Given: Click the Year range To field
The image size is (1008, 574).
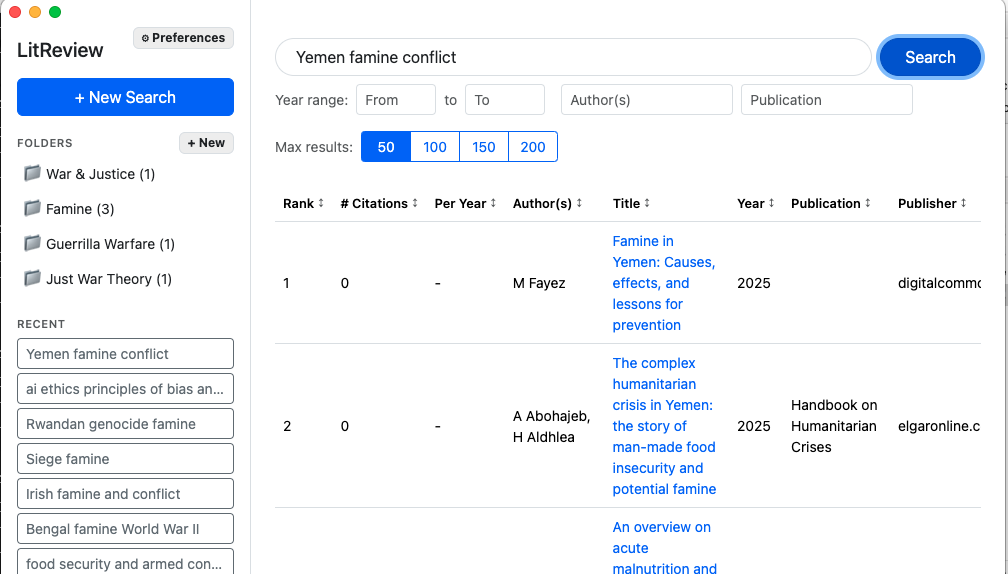Looking at the screenshot, I should click(505, 100).
